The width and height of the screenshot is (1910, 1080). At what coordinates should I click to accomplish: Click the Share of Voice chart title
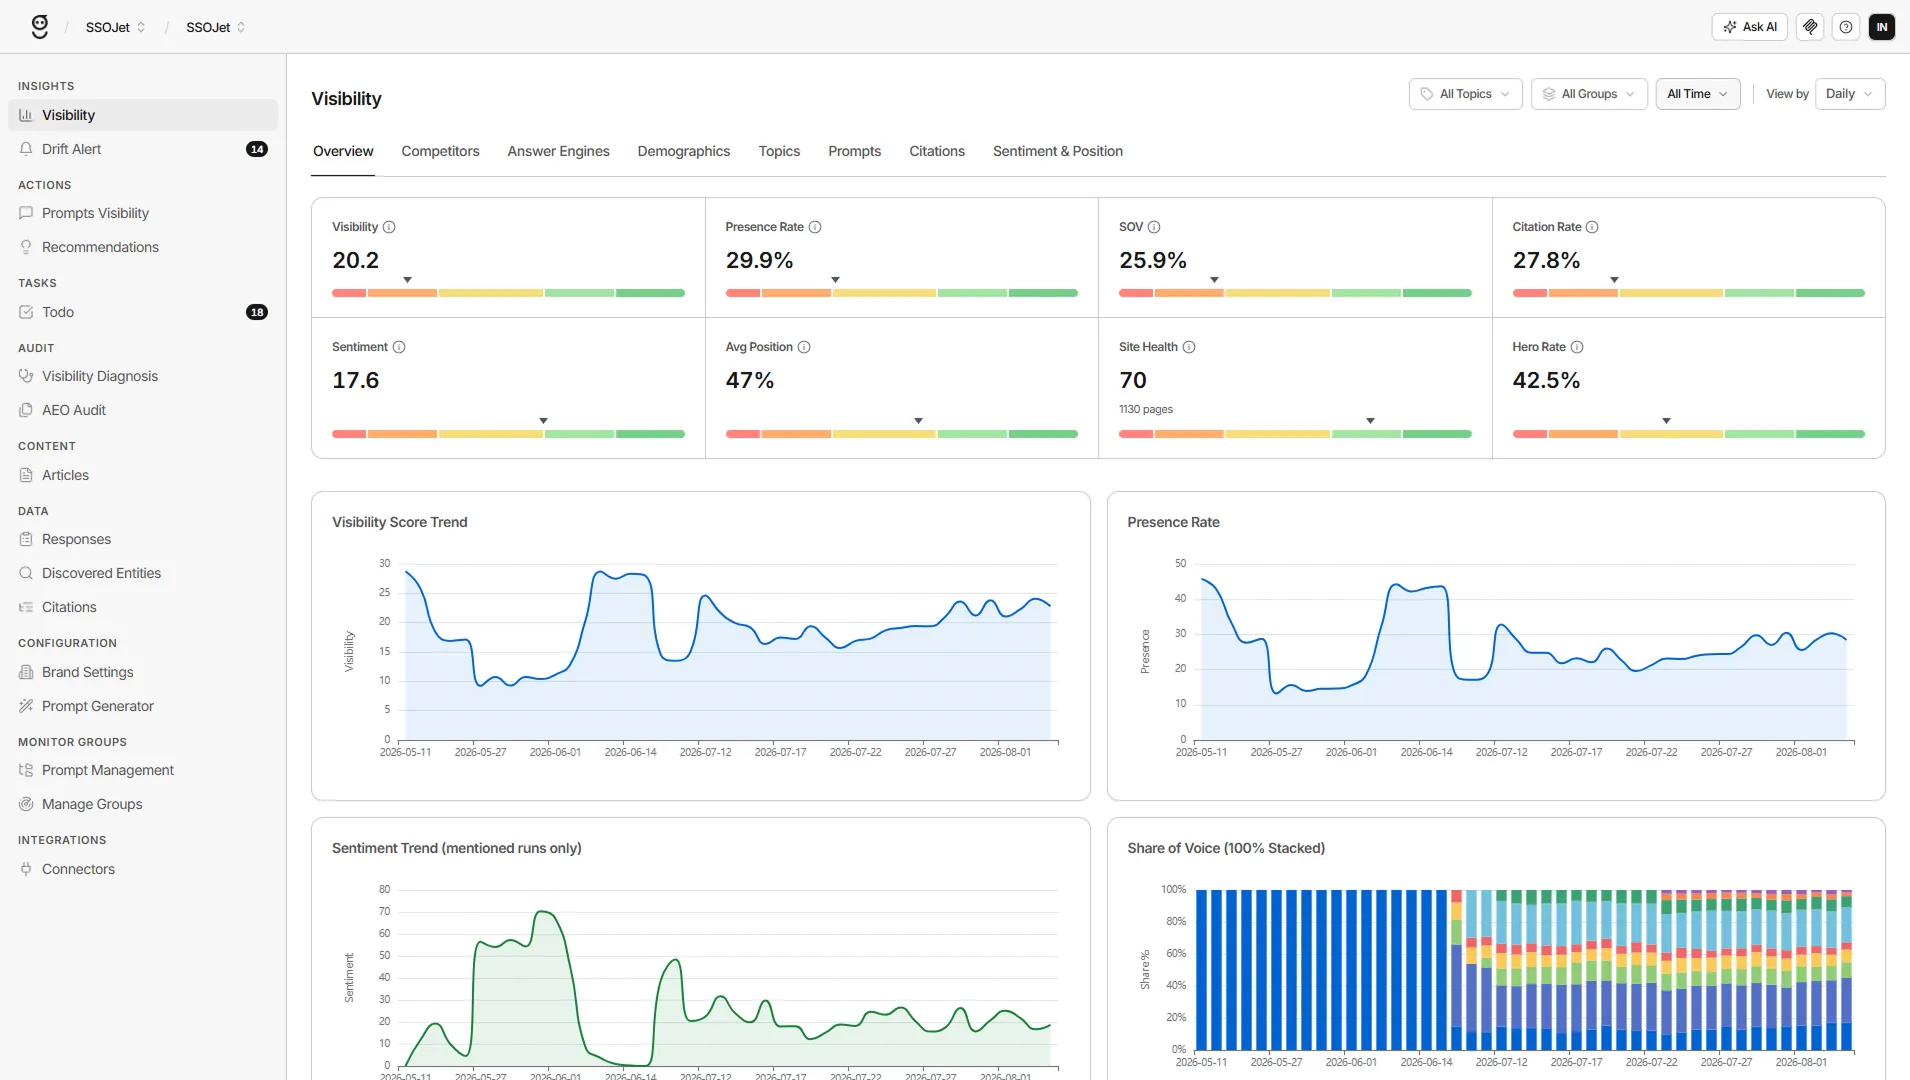(1226, 848)
